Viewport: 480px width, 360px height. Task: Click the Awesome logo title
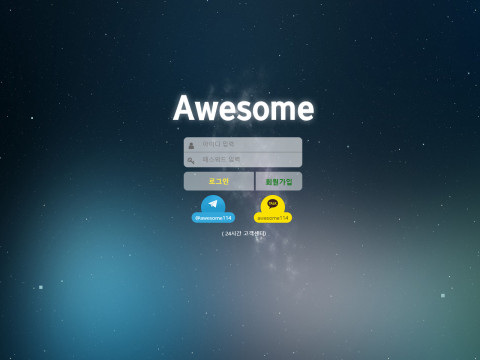243,108
